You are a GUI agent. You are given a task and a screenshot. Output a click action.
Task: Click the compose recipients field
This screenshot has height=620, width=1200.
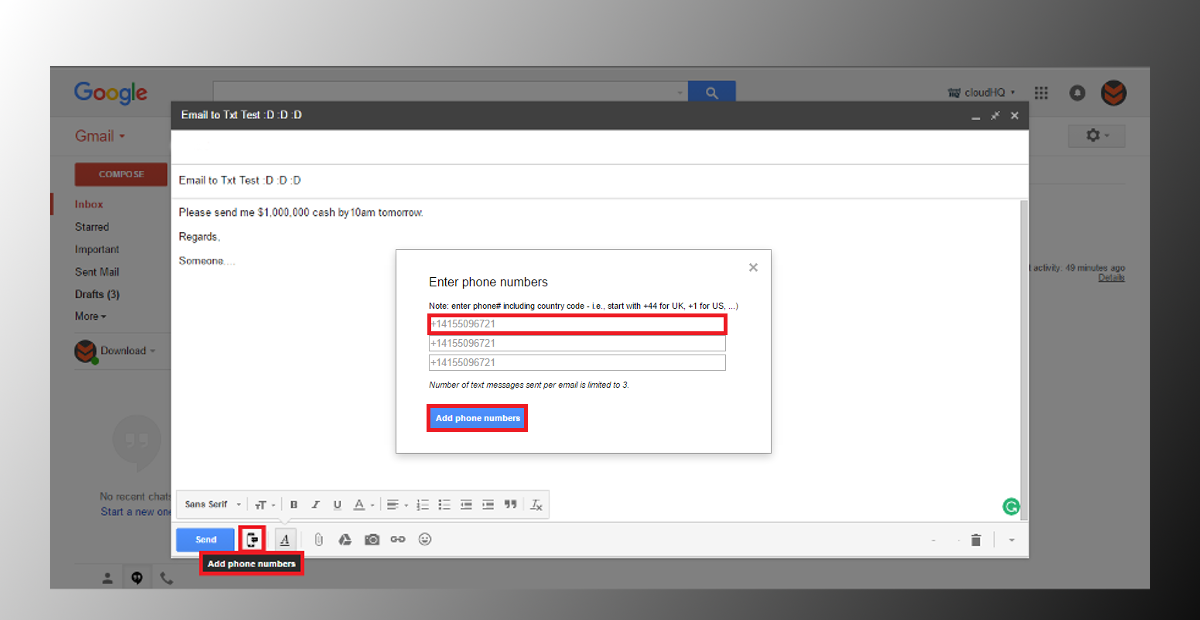[x=600, y=147]
